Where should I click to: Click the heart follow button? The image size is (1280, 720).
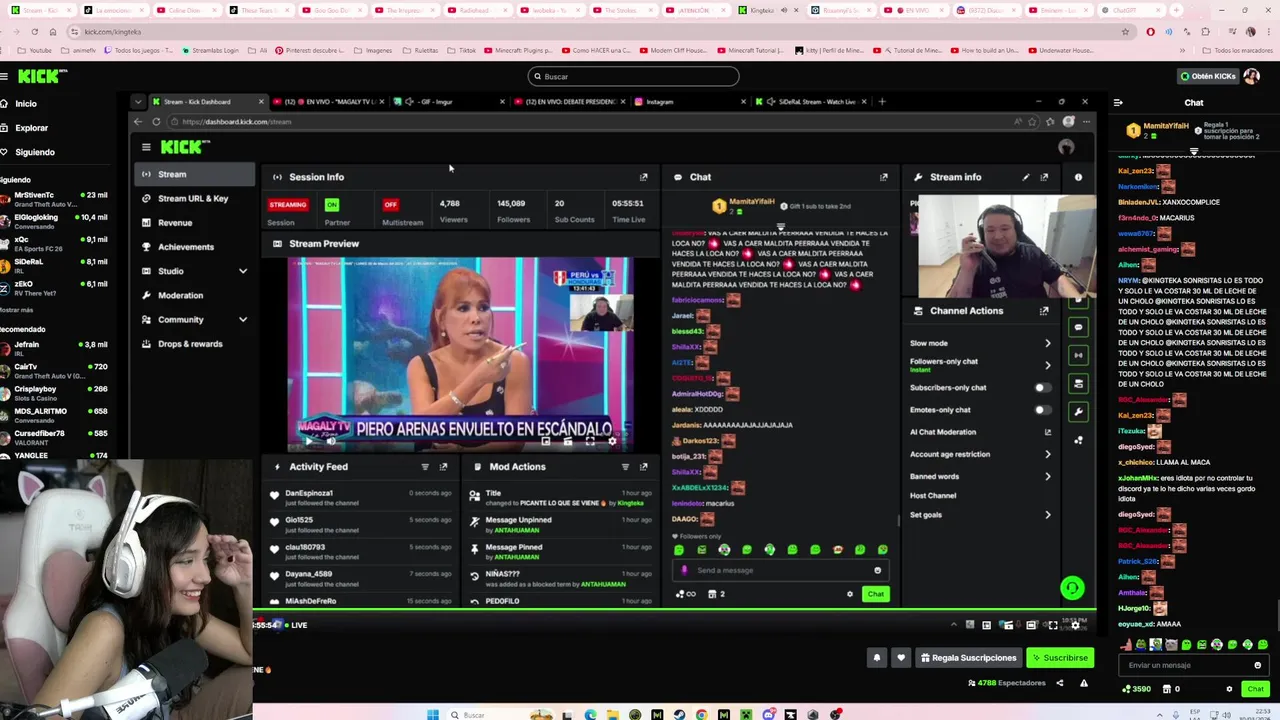901,657
